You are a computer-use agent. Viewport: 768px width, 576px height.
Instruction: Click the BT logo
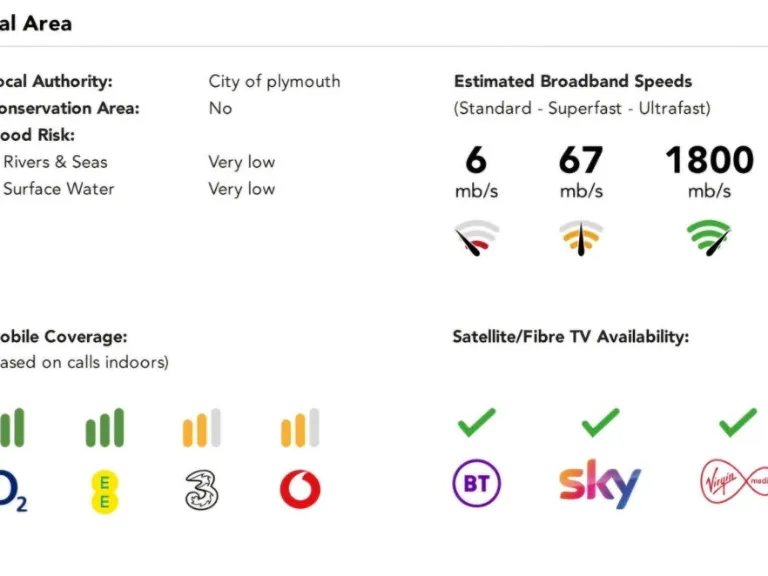point(476,484)
